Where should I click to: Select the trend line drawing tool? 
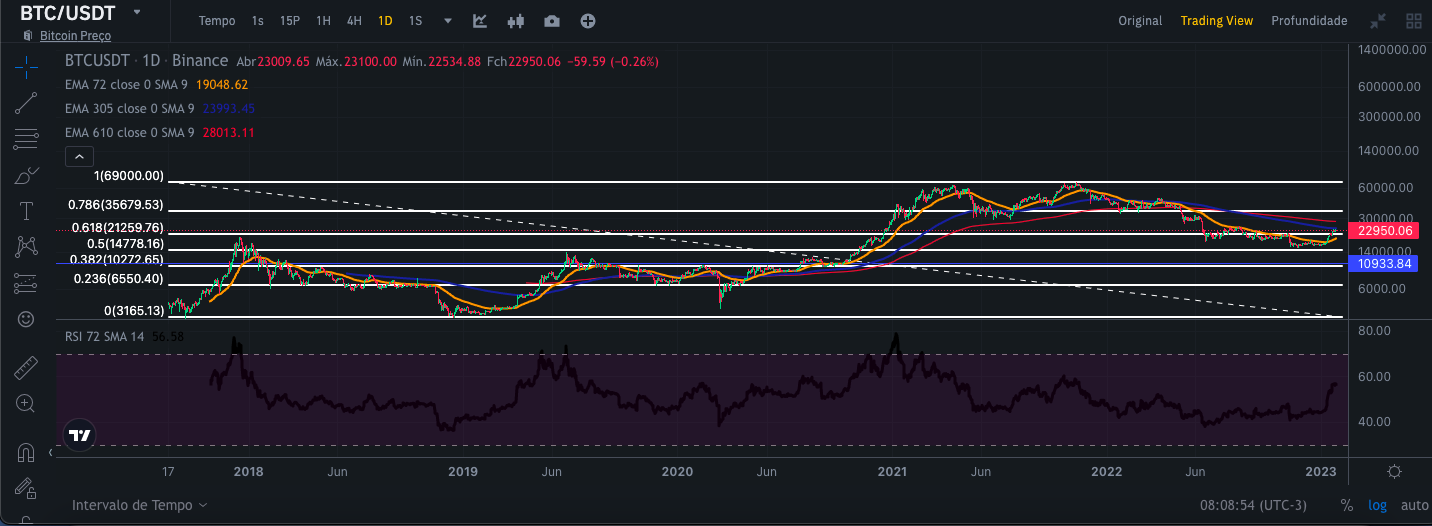click(x=26, y=102)
